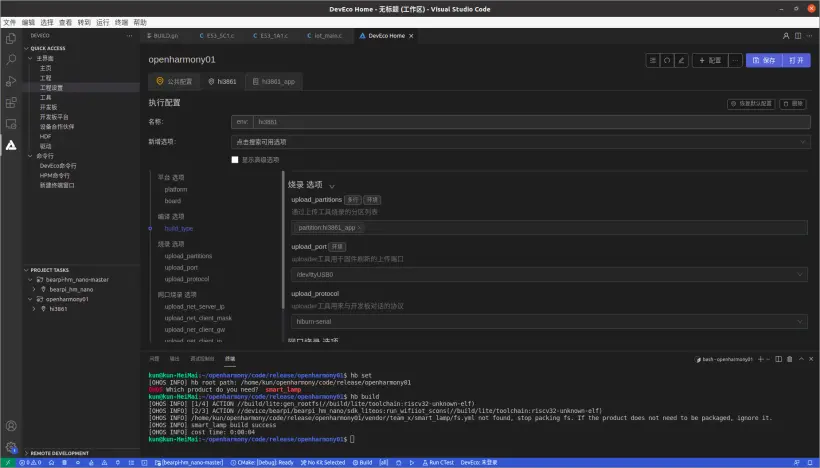Open Run and Debug view
The image size is (820, 468).
coord(11,82)
